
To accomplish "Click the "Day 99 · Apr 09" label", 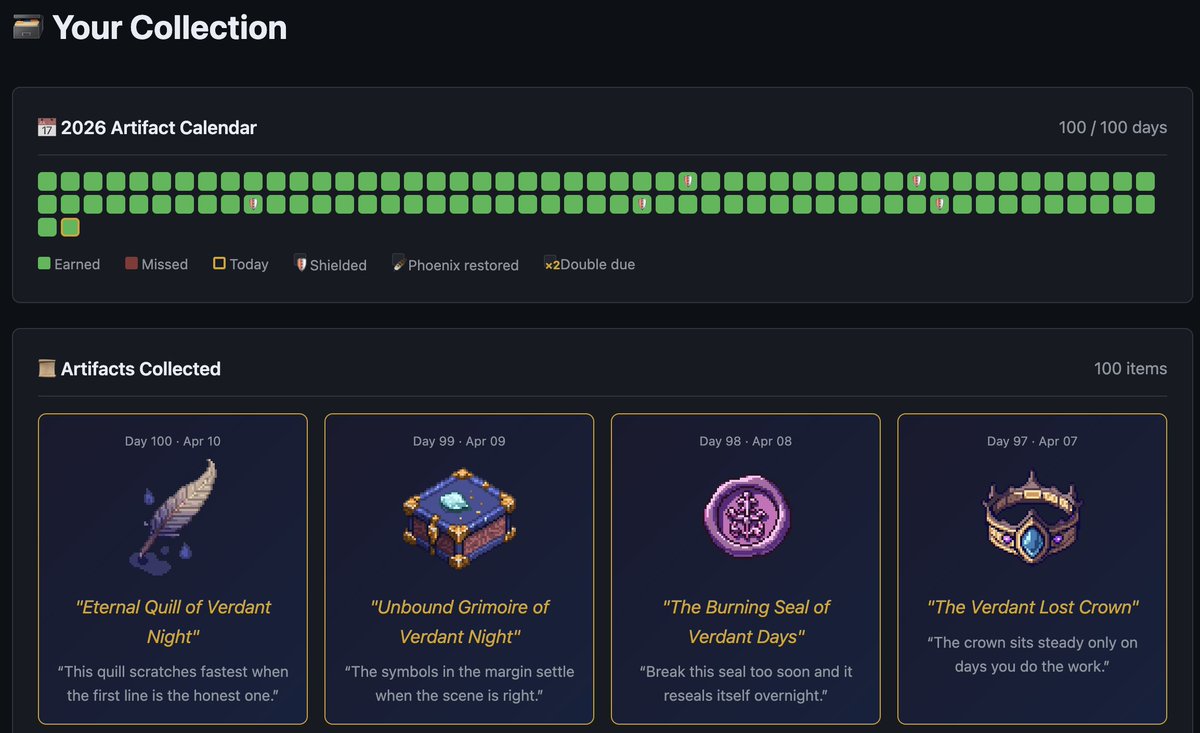I will pos(459,441).
